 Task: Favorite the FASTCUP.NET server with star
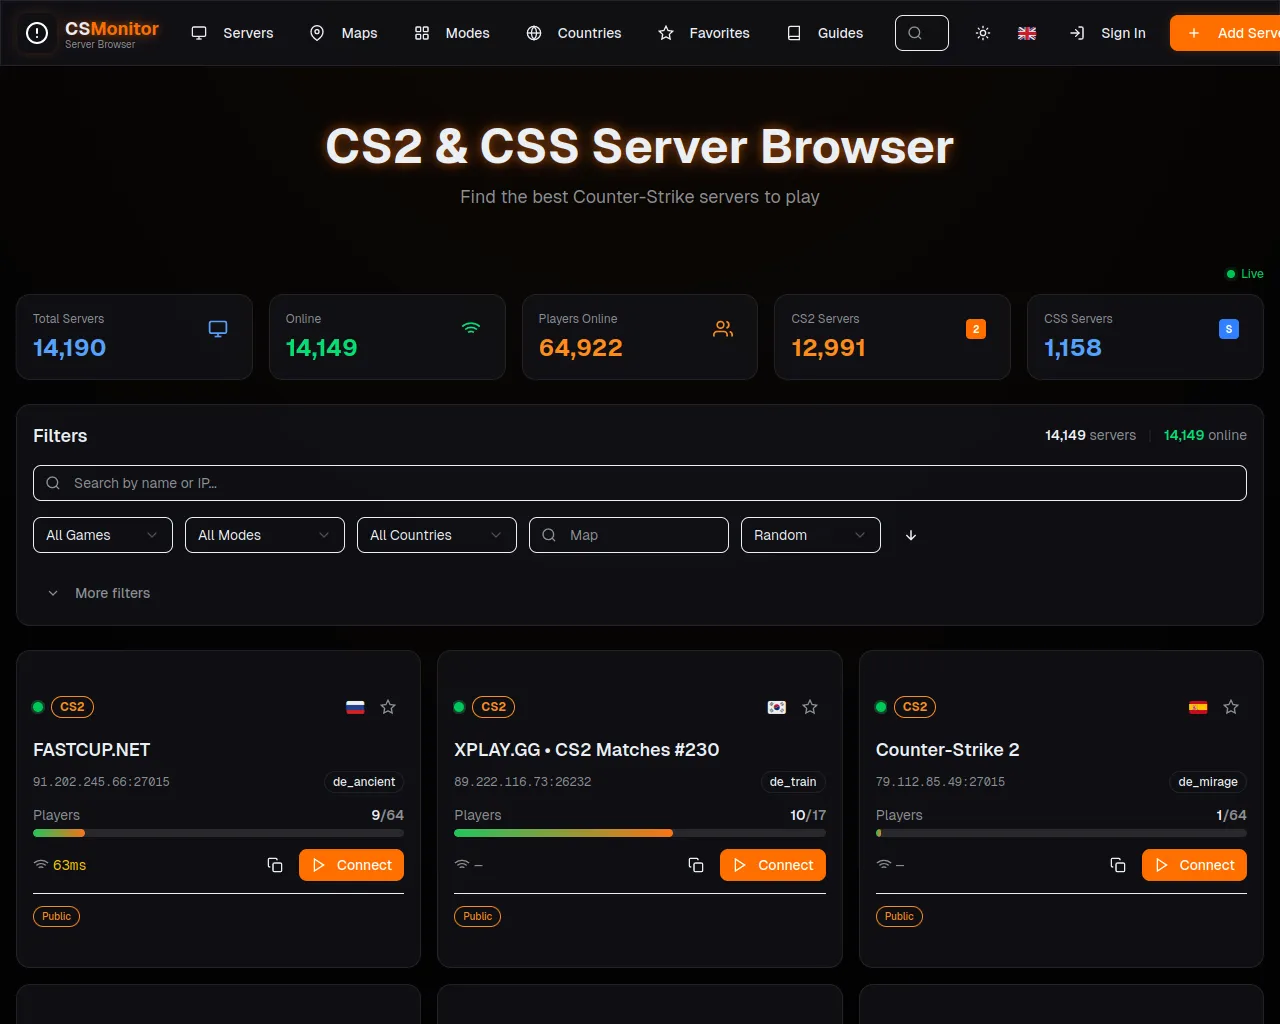(388, 707)
